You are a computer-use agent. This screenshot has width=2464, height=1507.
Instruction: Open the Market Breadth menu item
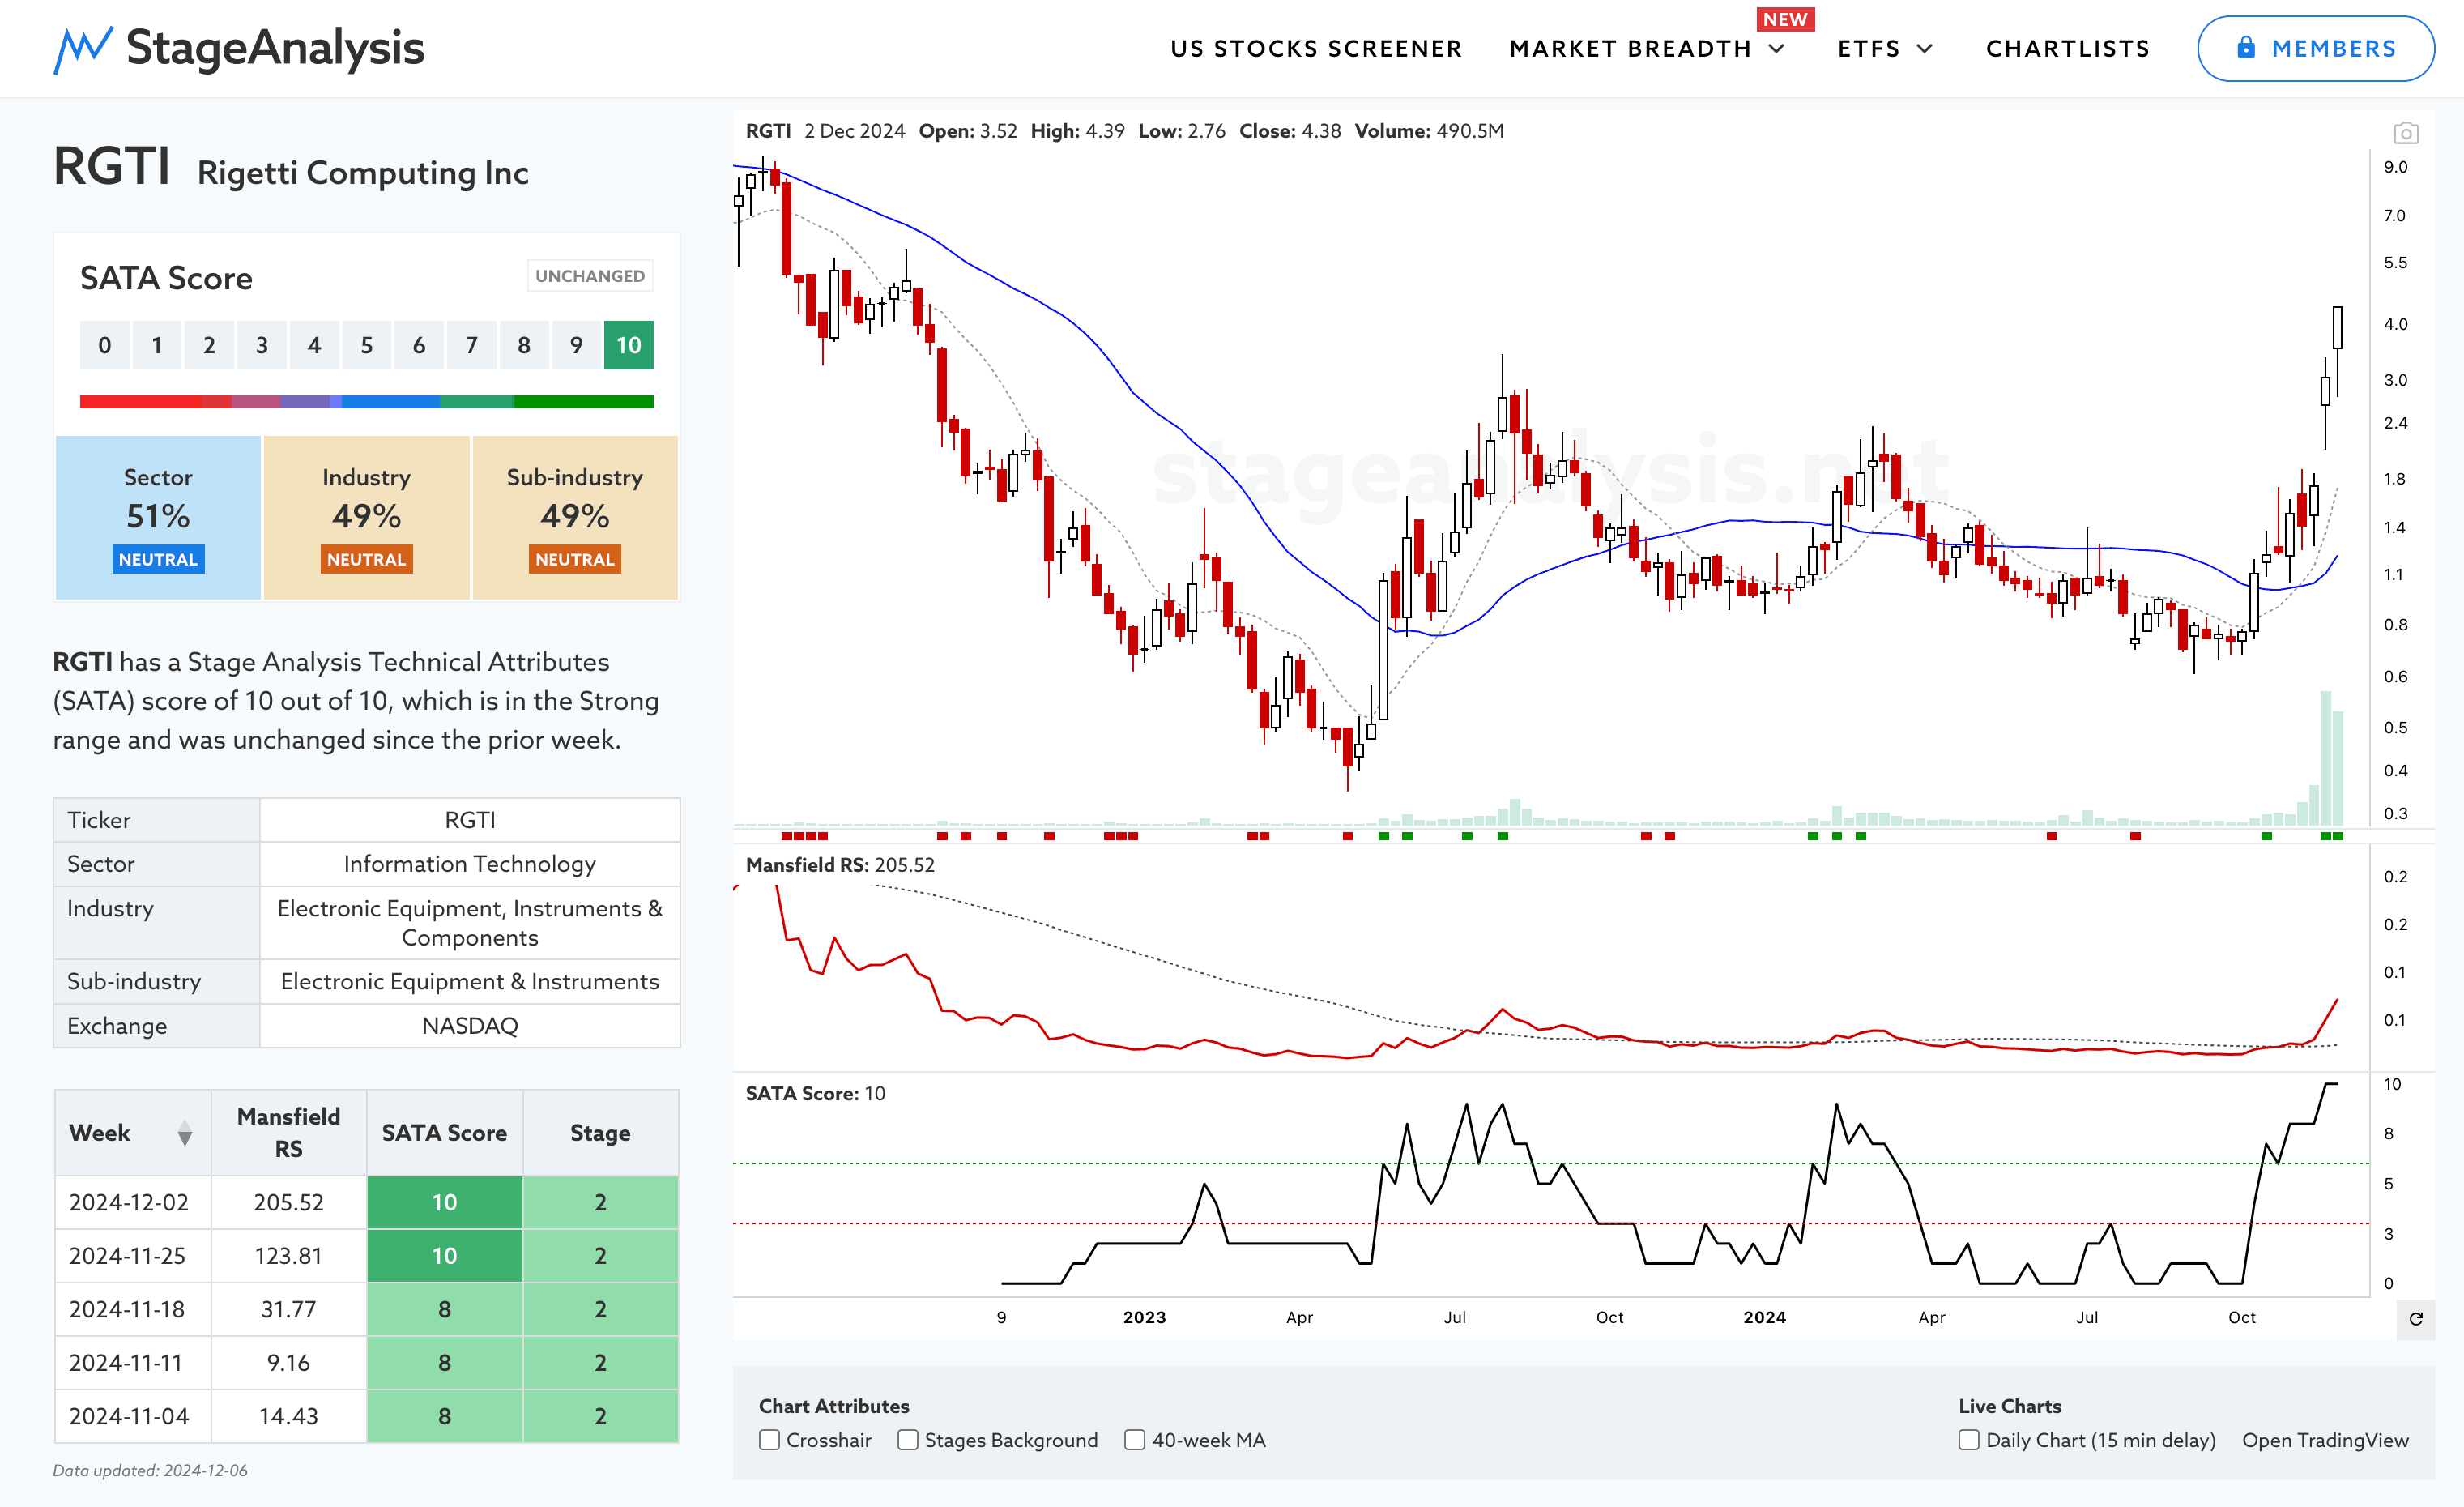tap(1630, 49)
